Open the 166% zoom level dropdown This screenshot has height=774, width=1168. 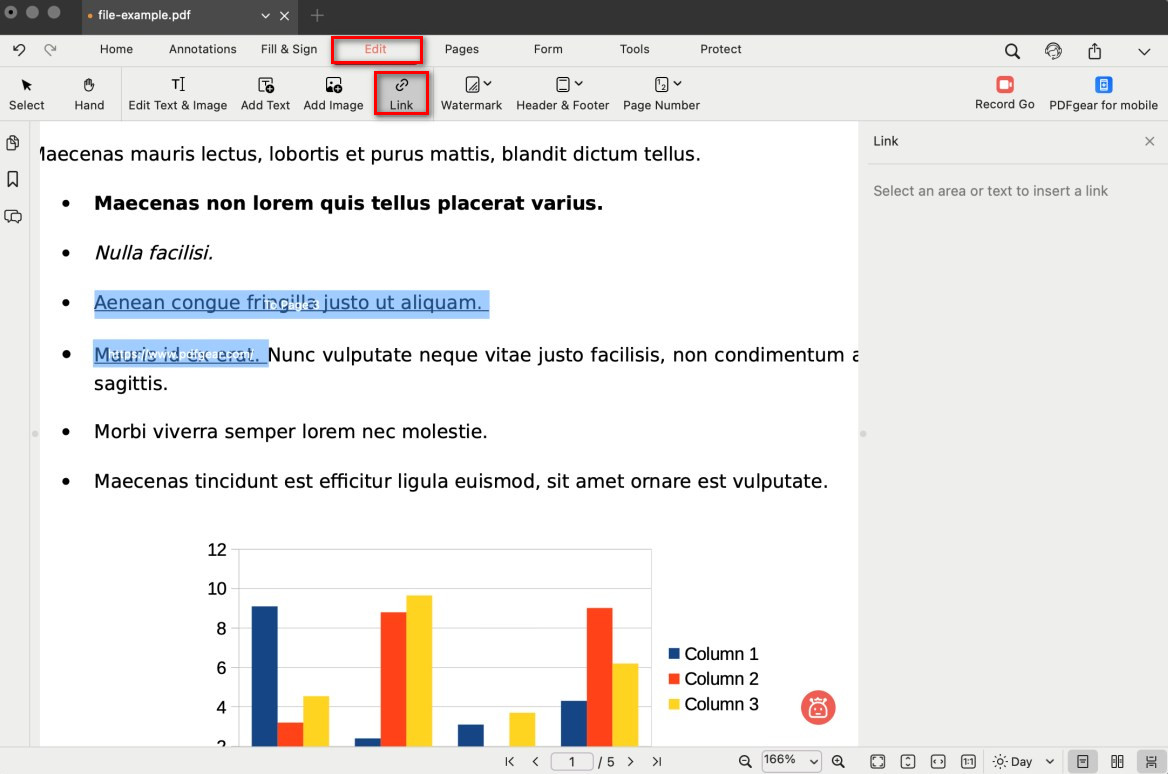point(791,761)
